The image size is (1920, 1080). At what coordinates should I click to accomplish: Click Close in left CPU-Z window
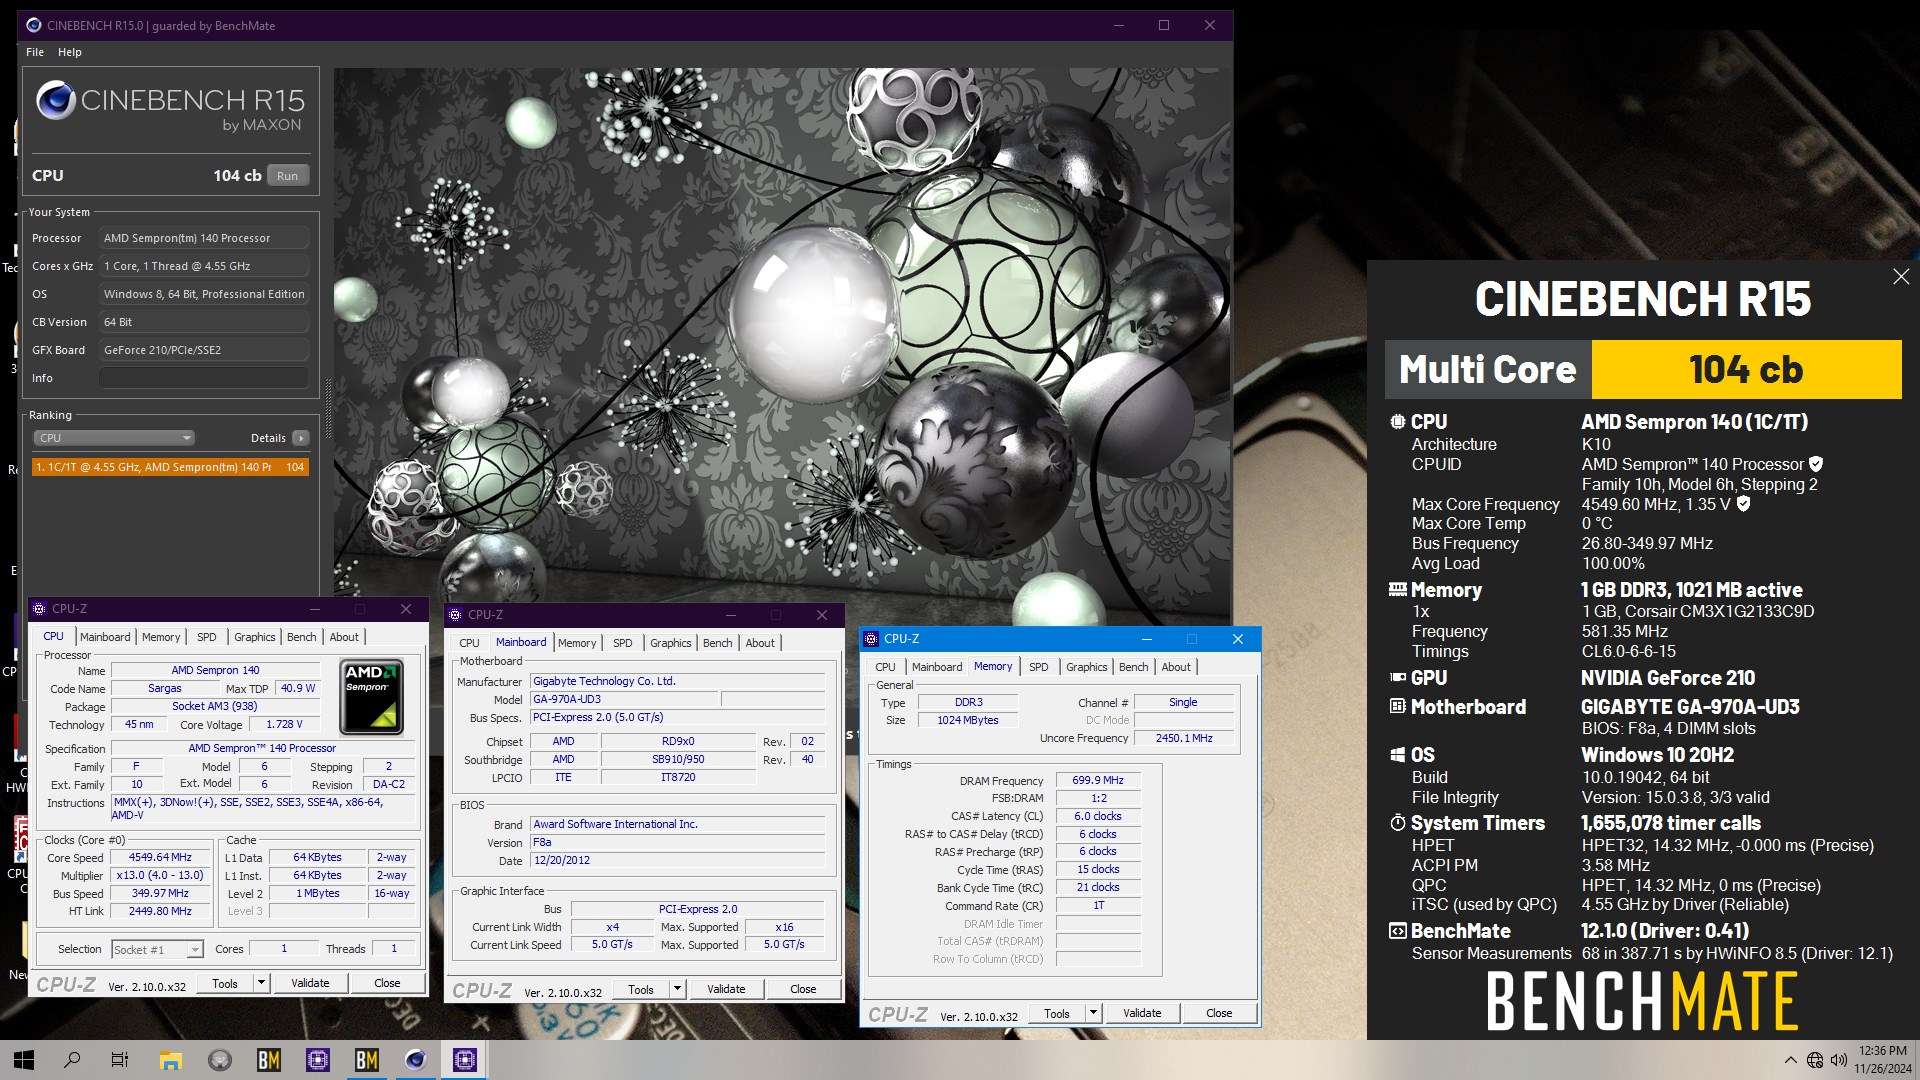point(387,983)
